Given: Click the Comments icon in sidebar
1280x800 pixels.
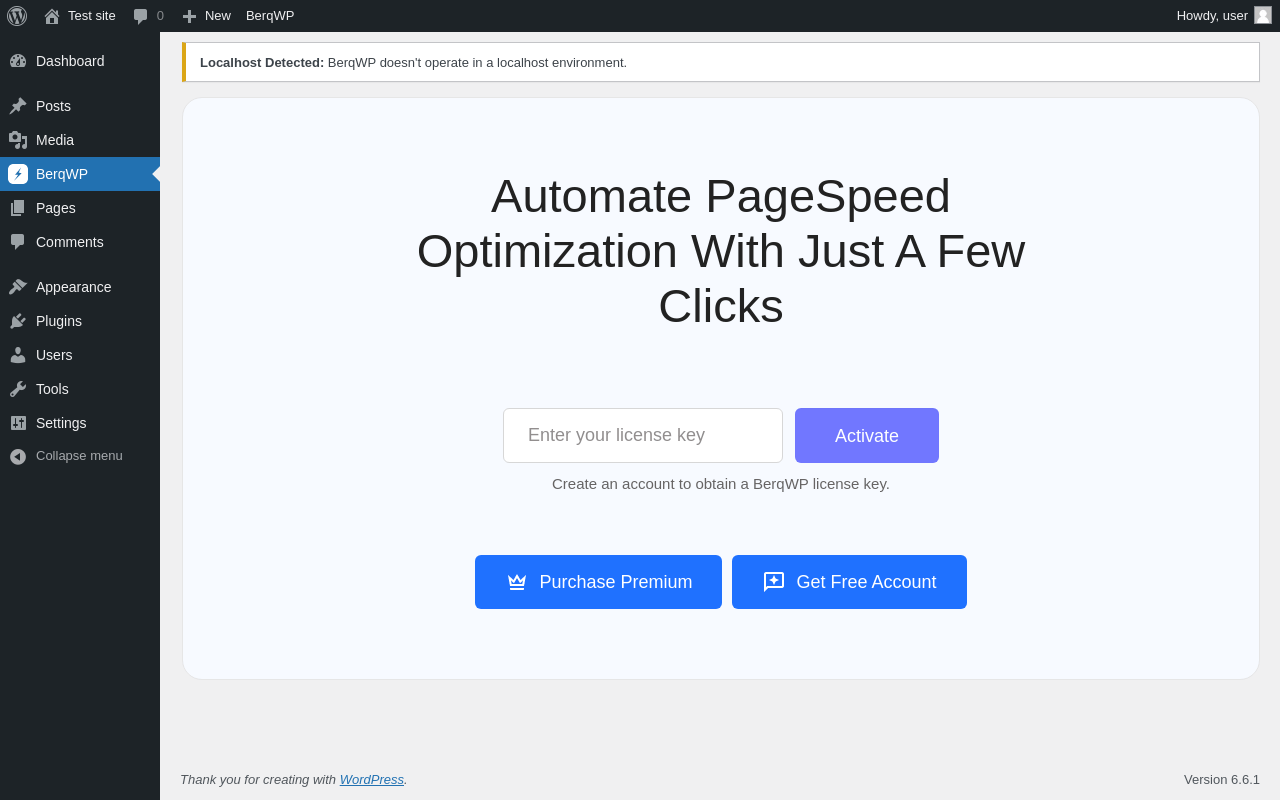Looking at the screenshot, I should point(18,242).
